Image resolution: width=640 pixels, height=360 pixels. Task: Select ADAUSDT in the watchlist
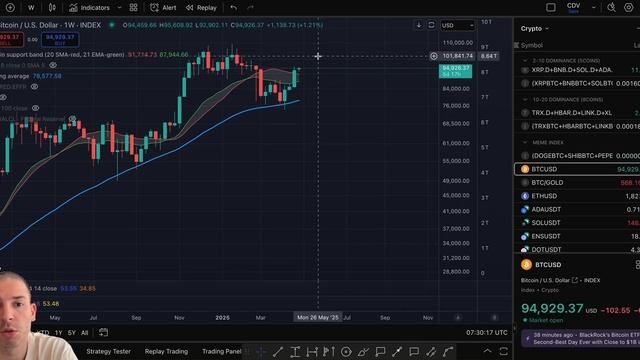(577, 209)
